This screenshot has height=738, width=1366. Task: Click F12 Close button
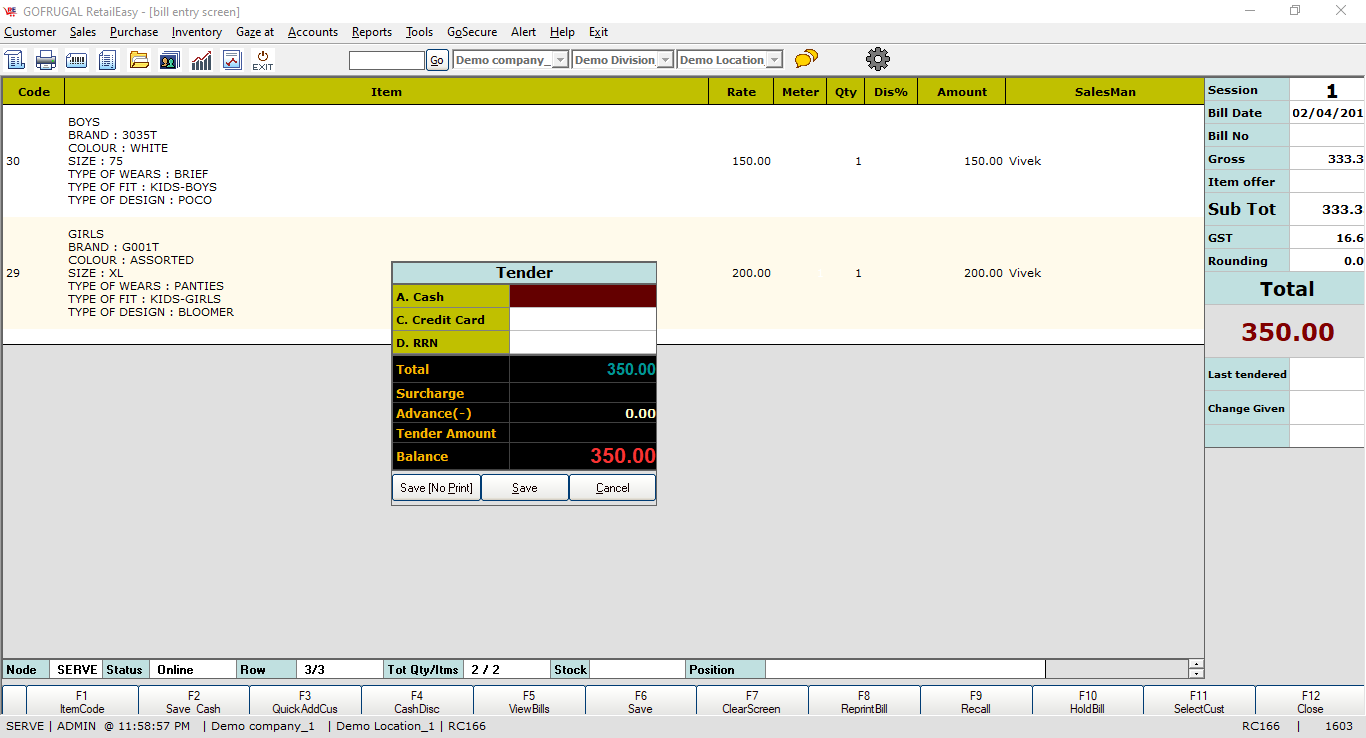(x=1310, y=702)
